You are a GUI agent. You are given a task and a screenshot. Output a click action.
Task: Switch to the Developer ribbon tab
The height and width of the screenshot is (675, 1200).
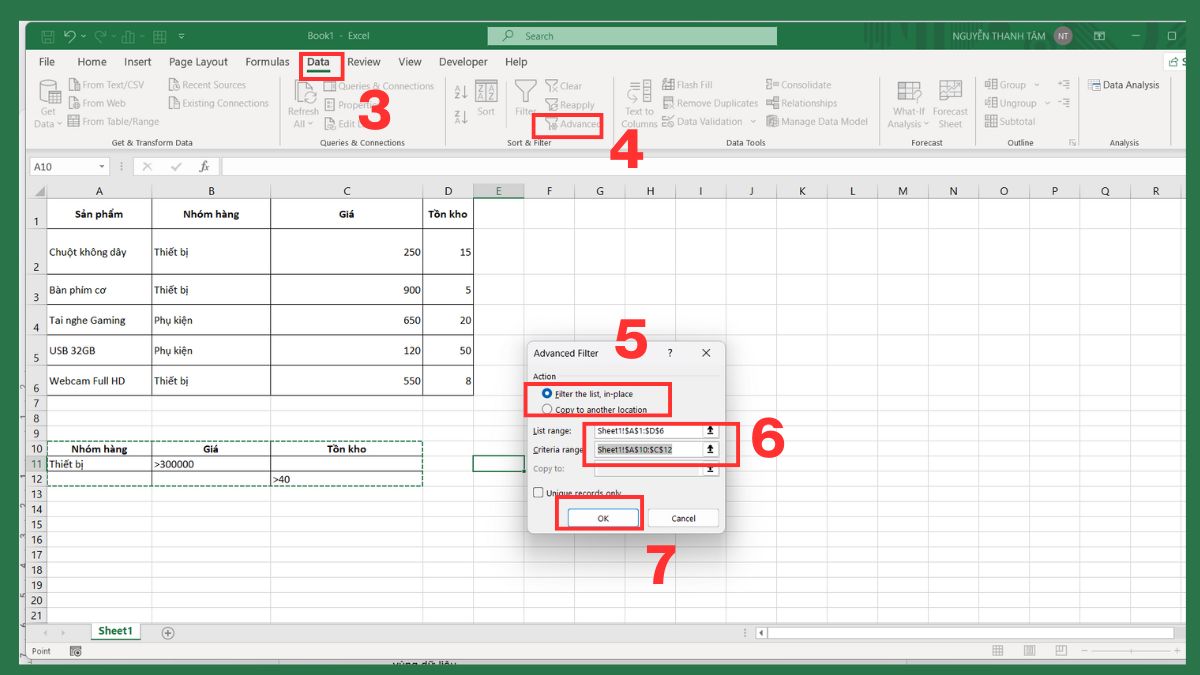(x=462, y=62)
